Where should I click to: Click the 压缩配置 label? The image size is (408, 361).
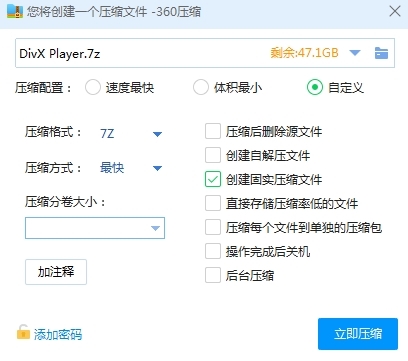pyautogui.click(x=43, y=88)
